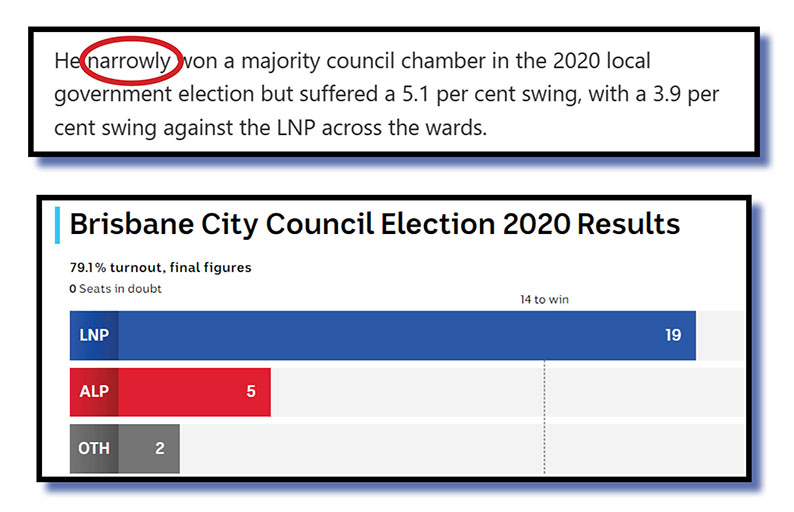This screenshot has width=794, height=512.
Task: Click the blue LNP results bar
Action: (400, 335)
